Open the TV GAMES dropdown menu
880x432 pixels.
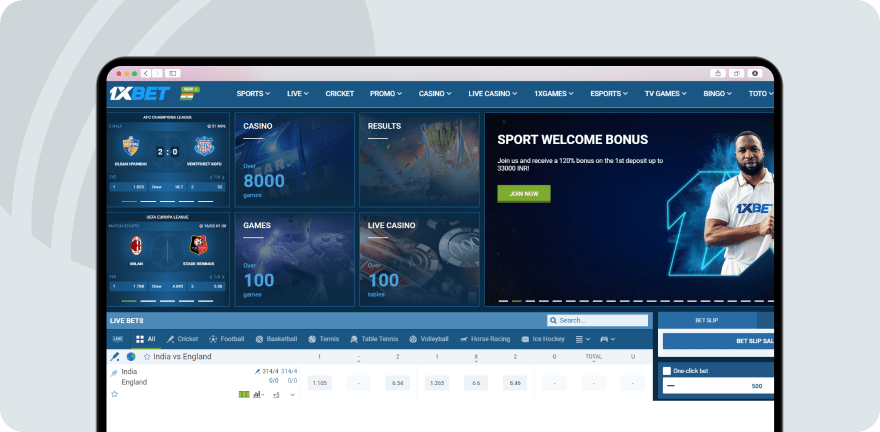click(x=666, y=94)
